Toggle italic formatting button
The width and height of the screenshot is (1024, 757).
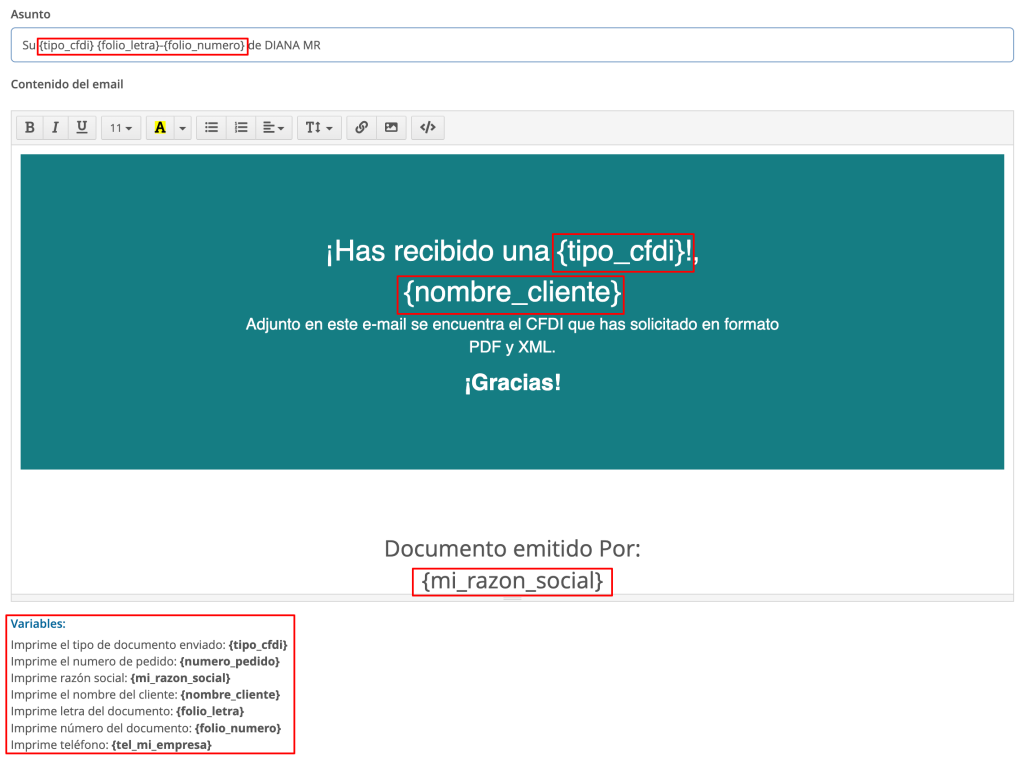(x=55, y=128)
